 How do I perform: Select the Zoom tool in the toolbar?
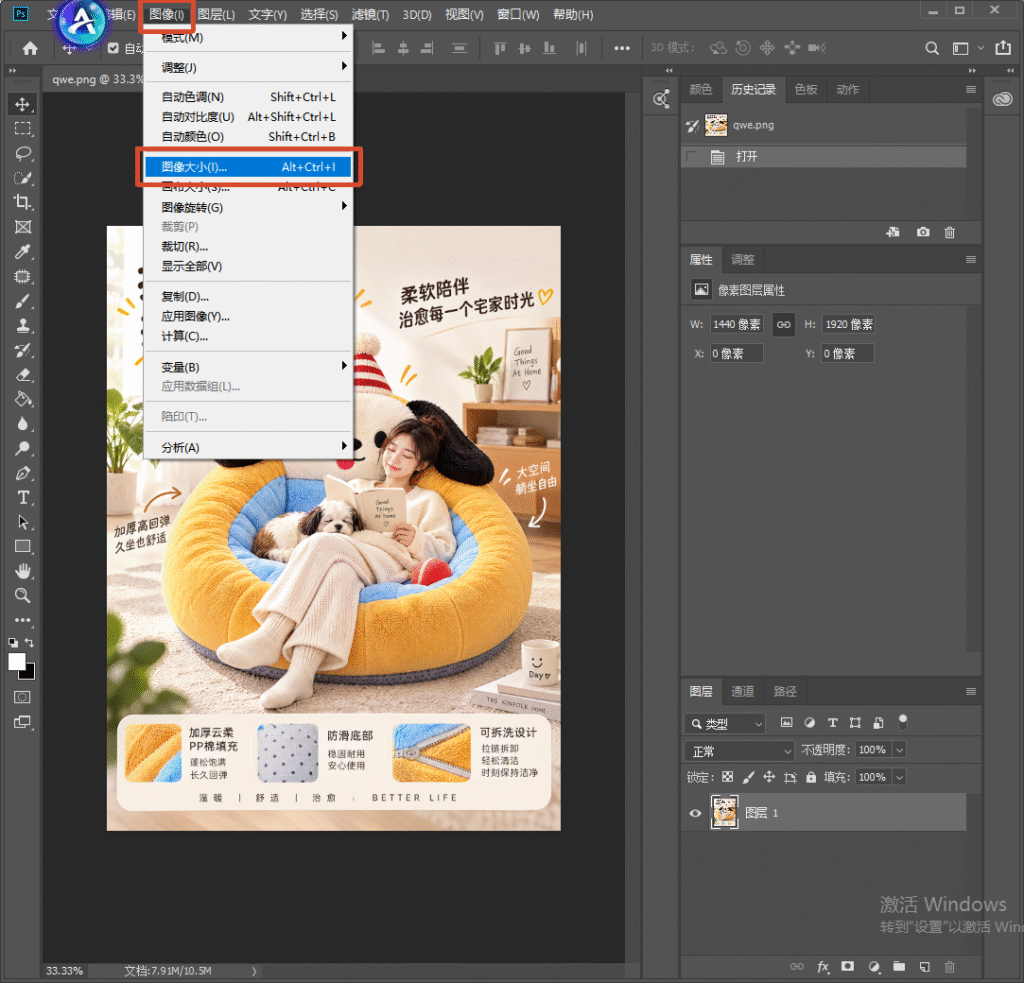[23, 596]
